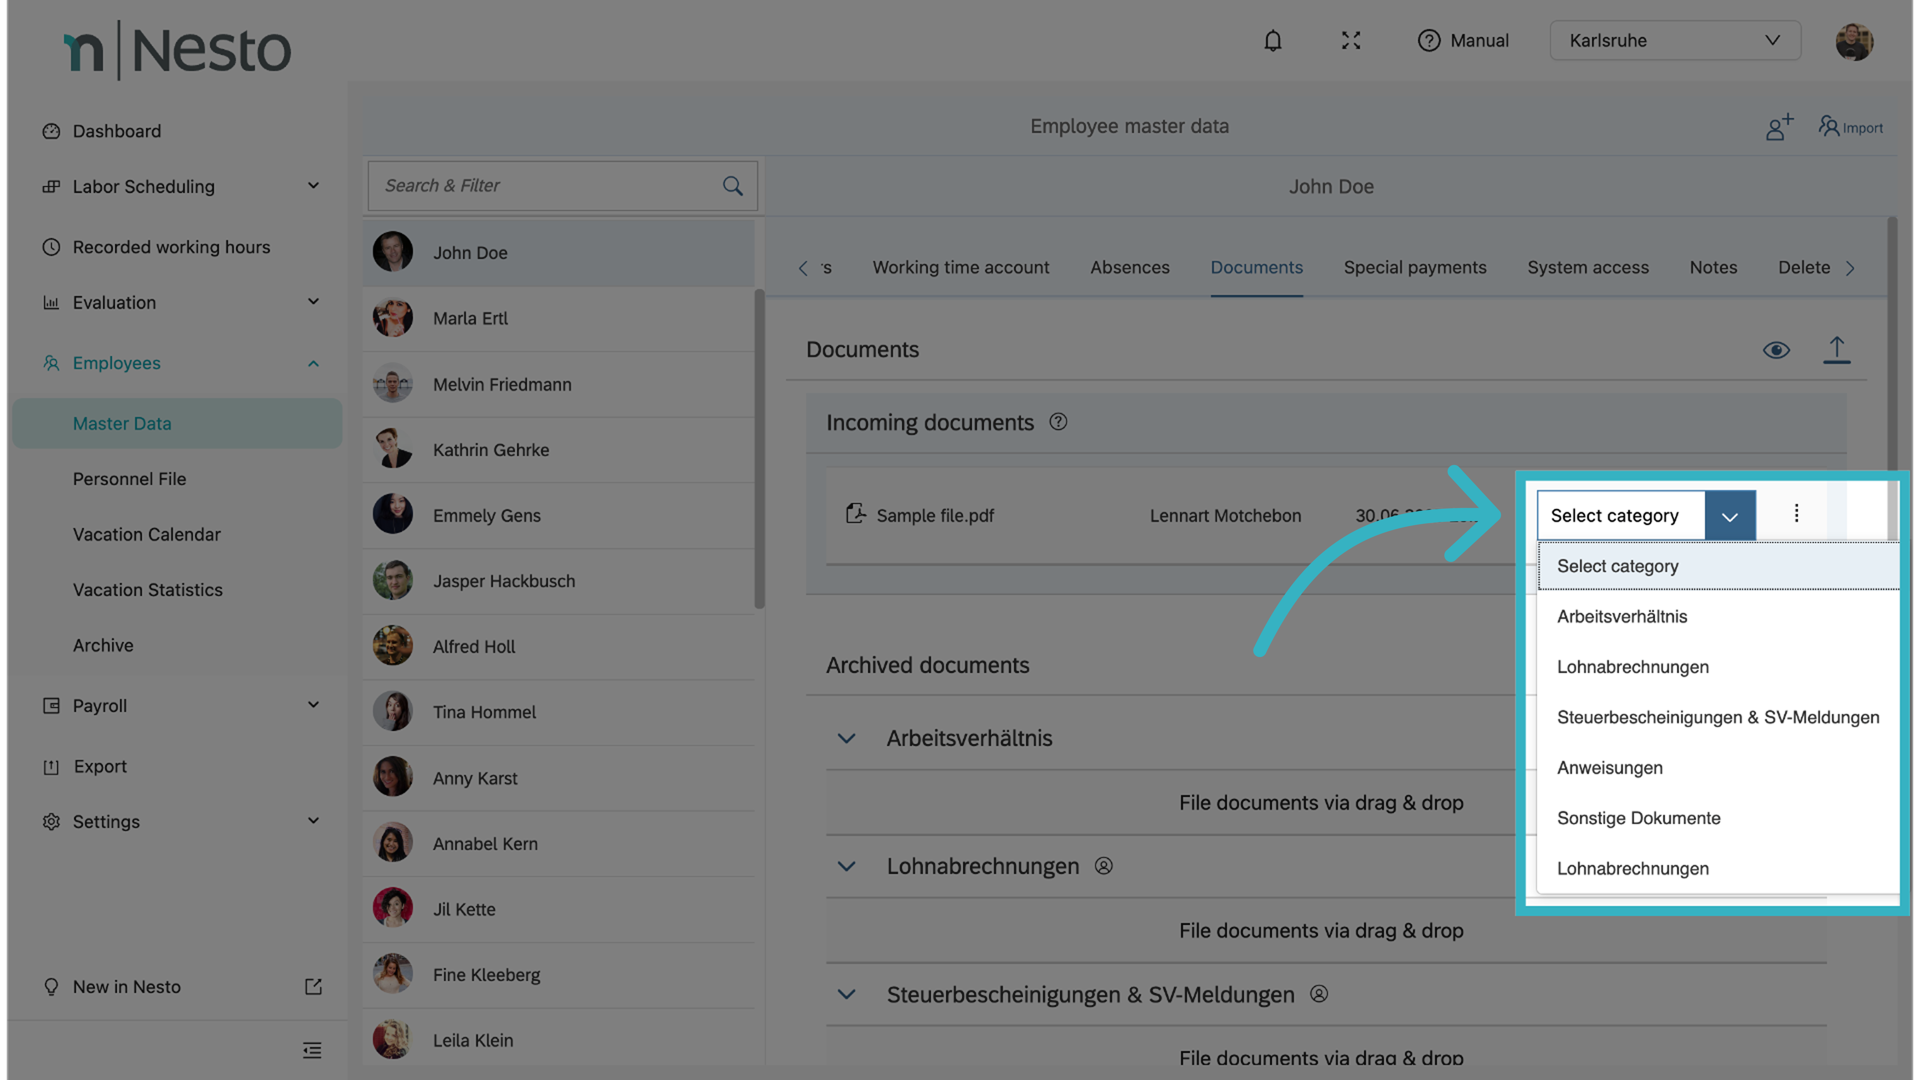Image resolution: width=1920 pixels, height=1080 pixels.
Task: Collapse the sidebar menu icon
Action: 312,1050
